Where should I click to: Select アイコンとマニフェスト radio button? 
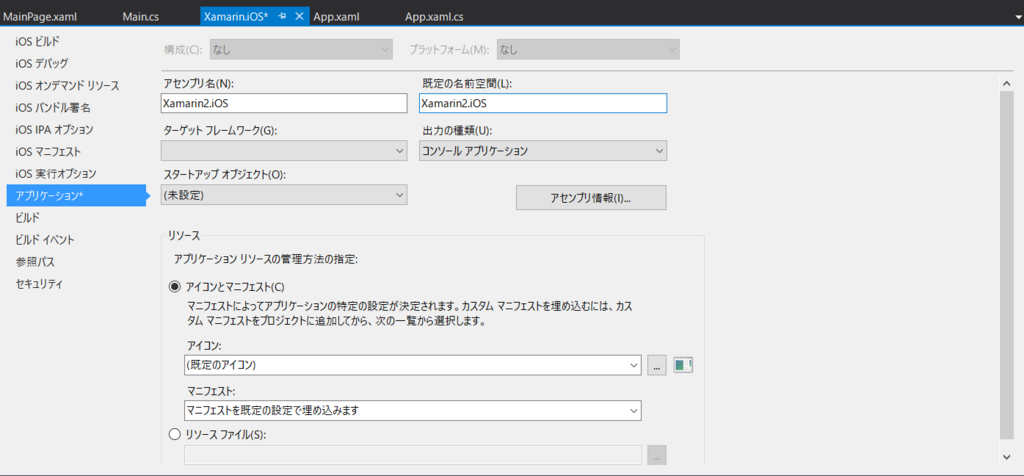coord(174,287)
